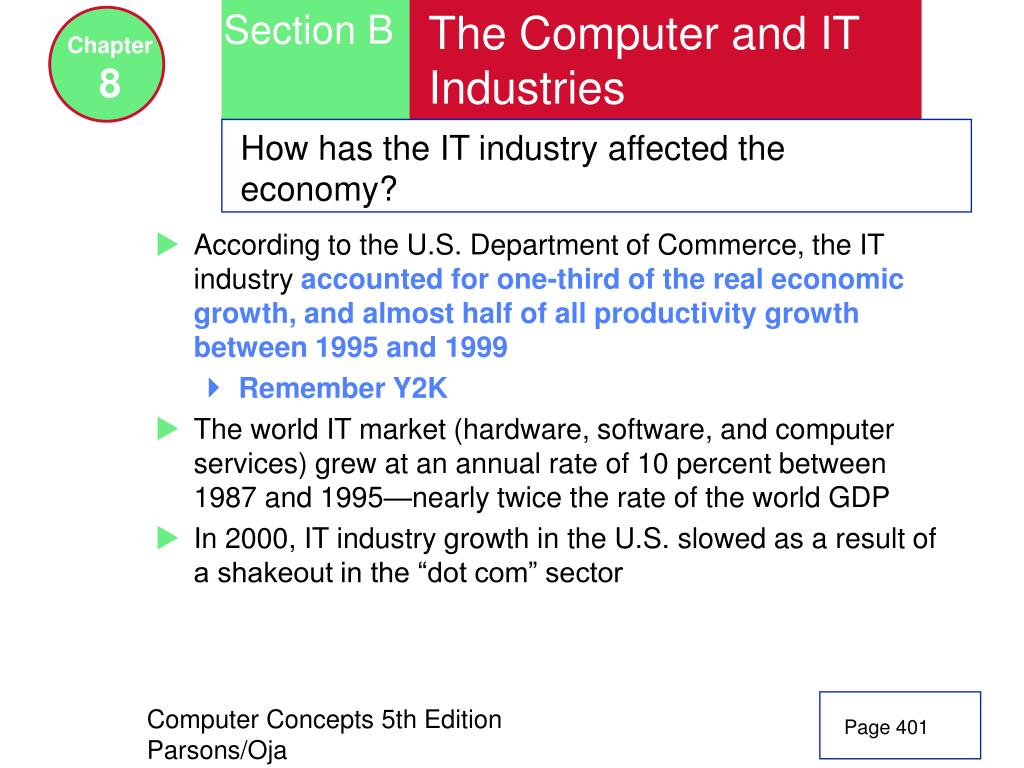Select the green 'Section B' header block

315,59
